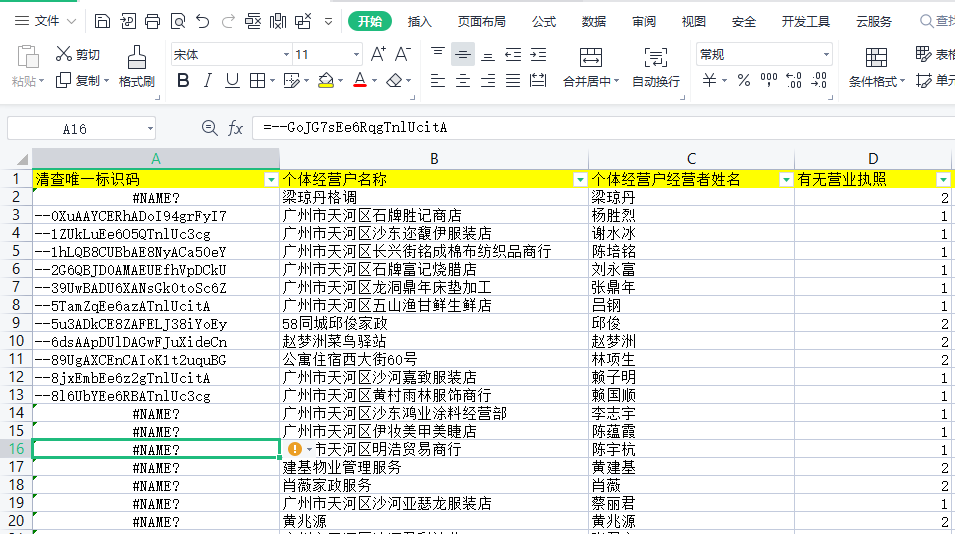Toggle top vertical alignment
Viewport: 955px width, 534px height.
click(438, 55)
